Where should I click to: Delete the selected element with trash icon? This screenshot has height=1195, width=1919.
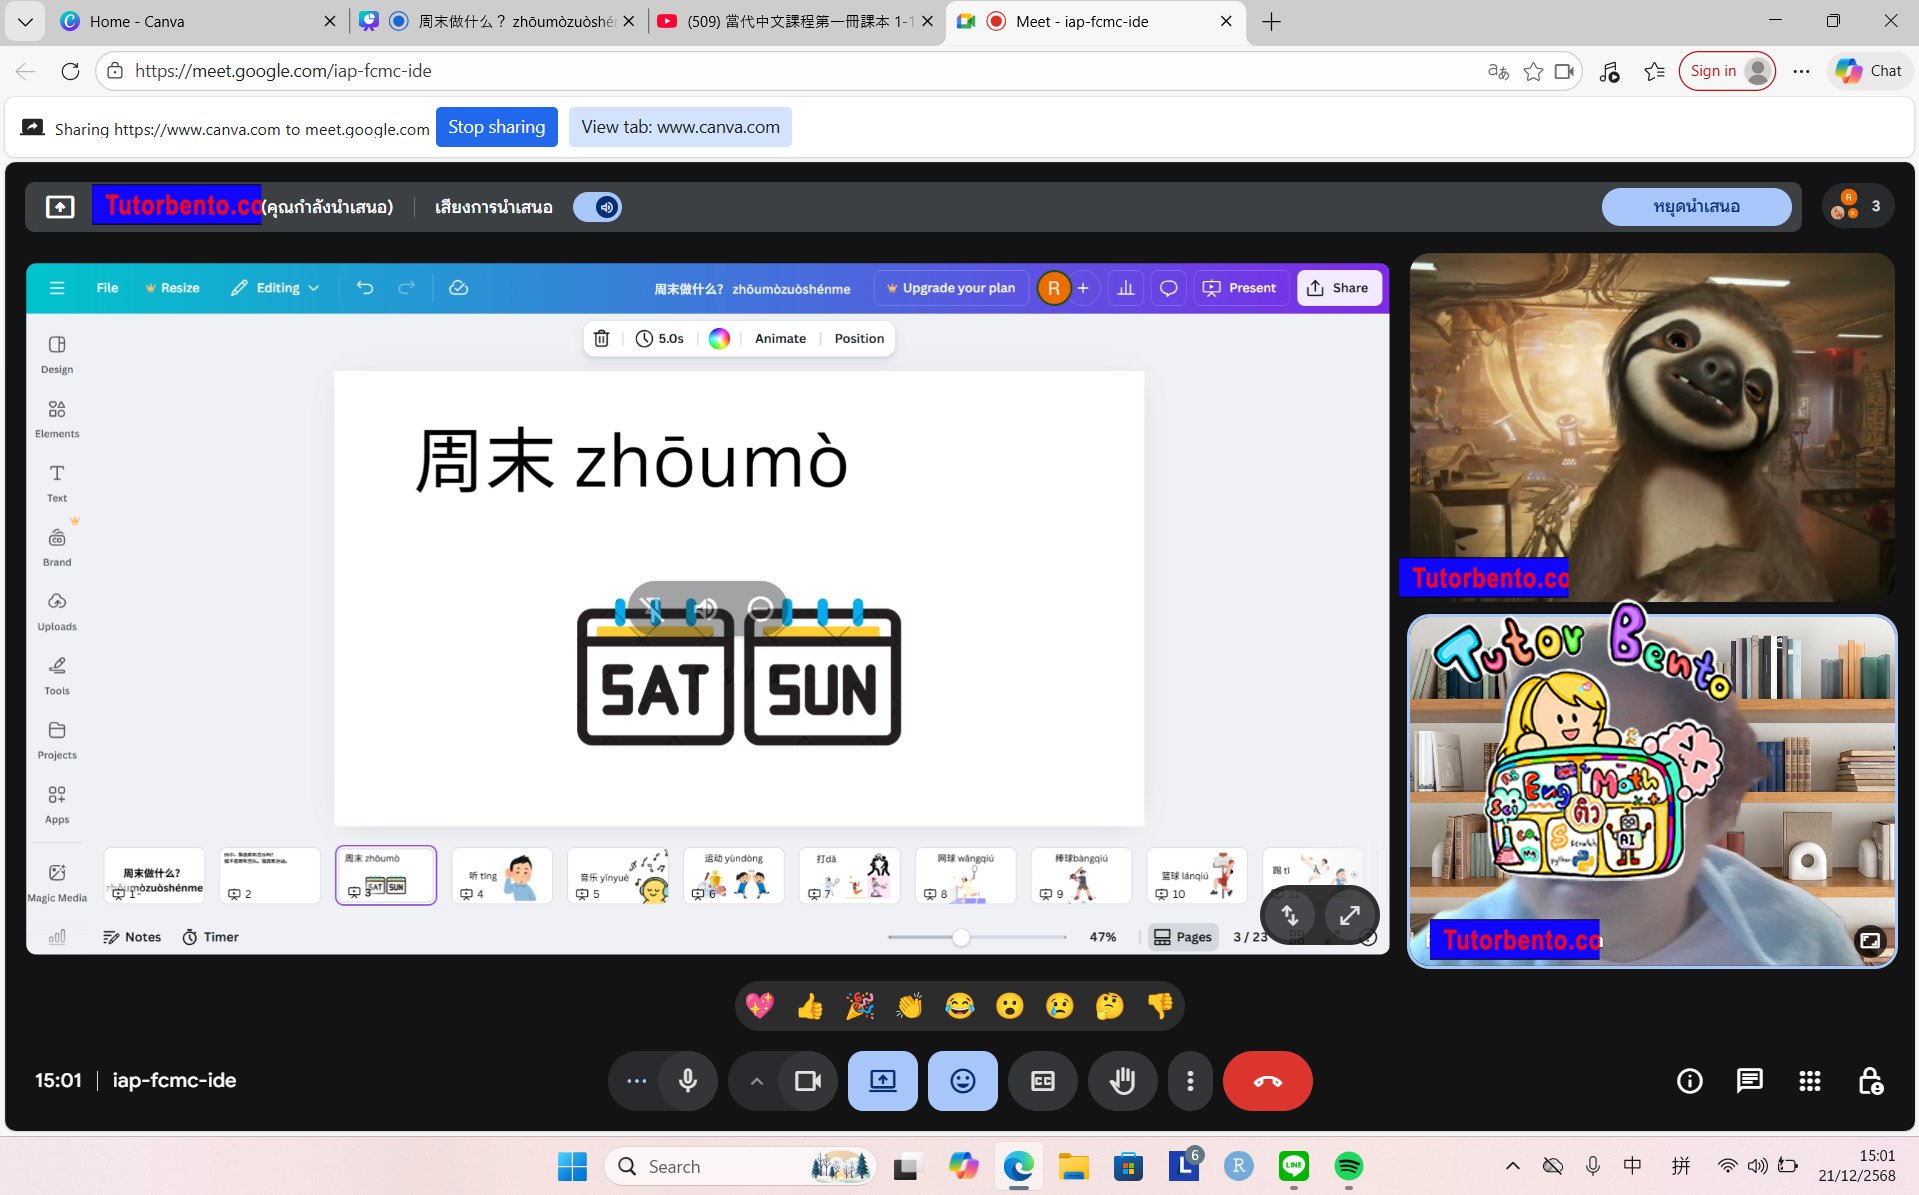pyautogui.click(x=601, y=338)
